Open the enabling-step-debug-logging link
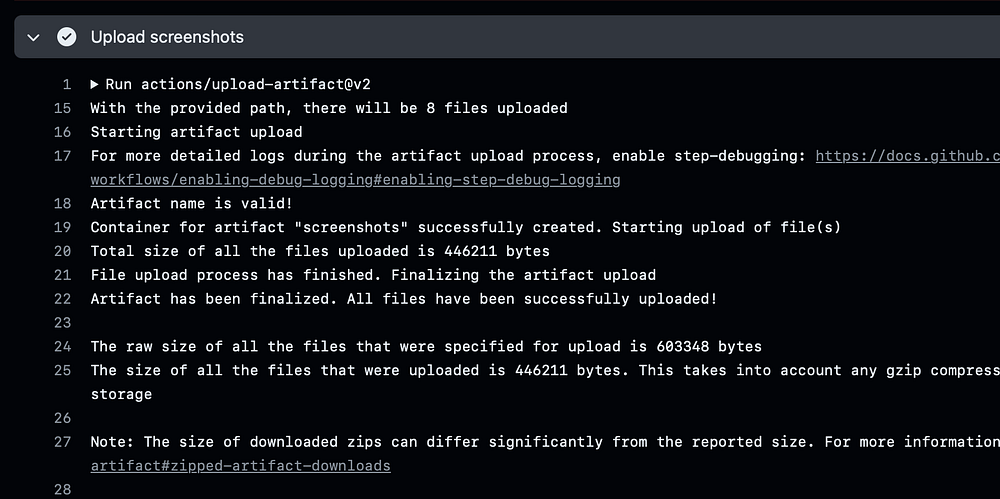1000x499 pixels. [355, 180]
